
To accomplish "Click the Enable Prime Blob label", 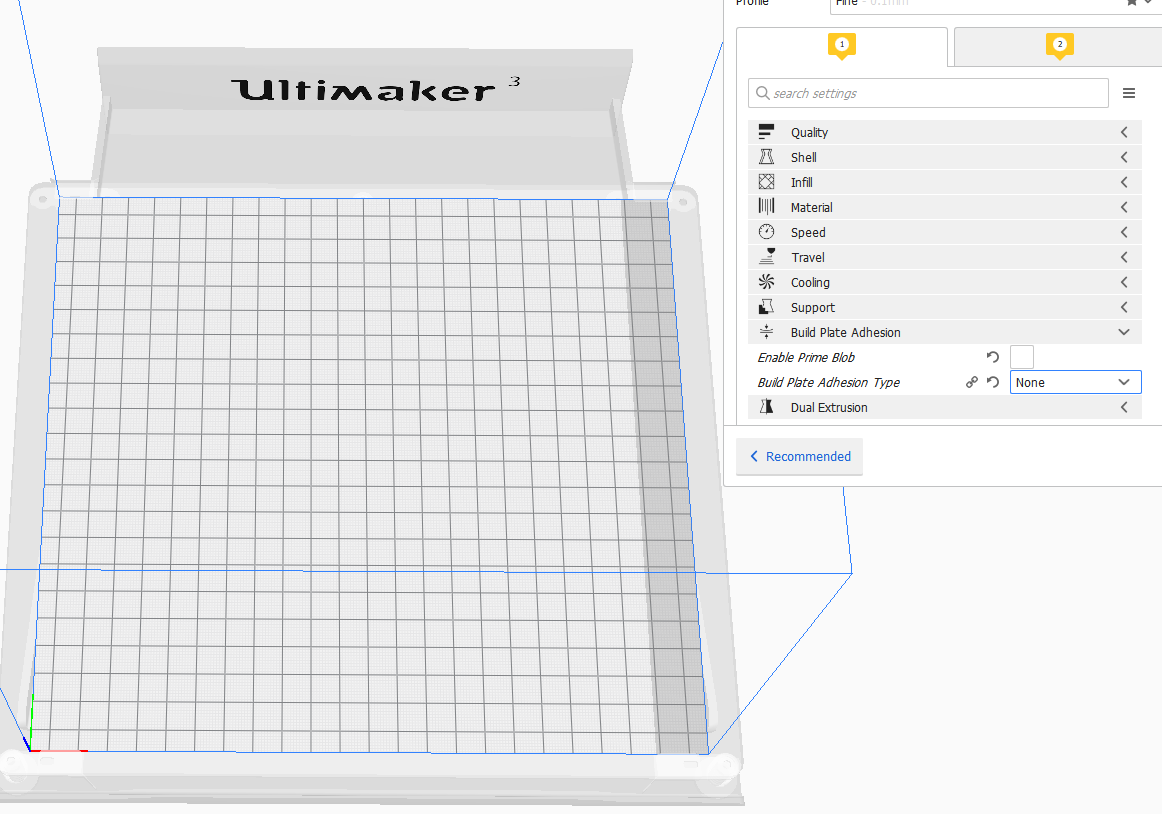I will (x=806, y=357).
